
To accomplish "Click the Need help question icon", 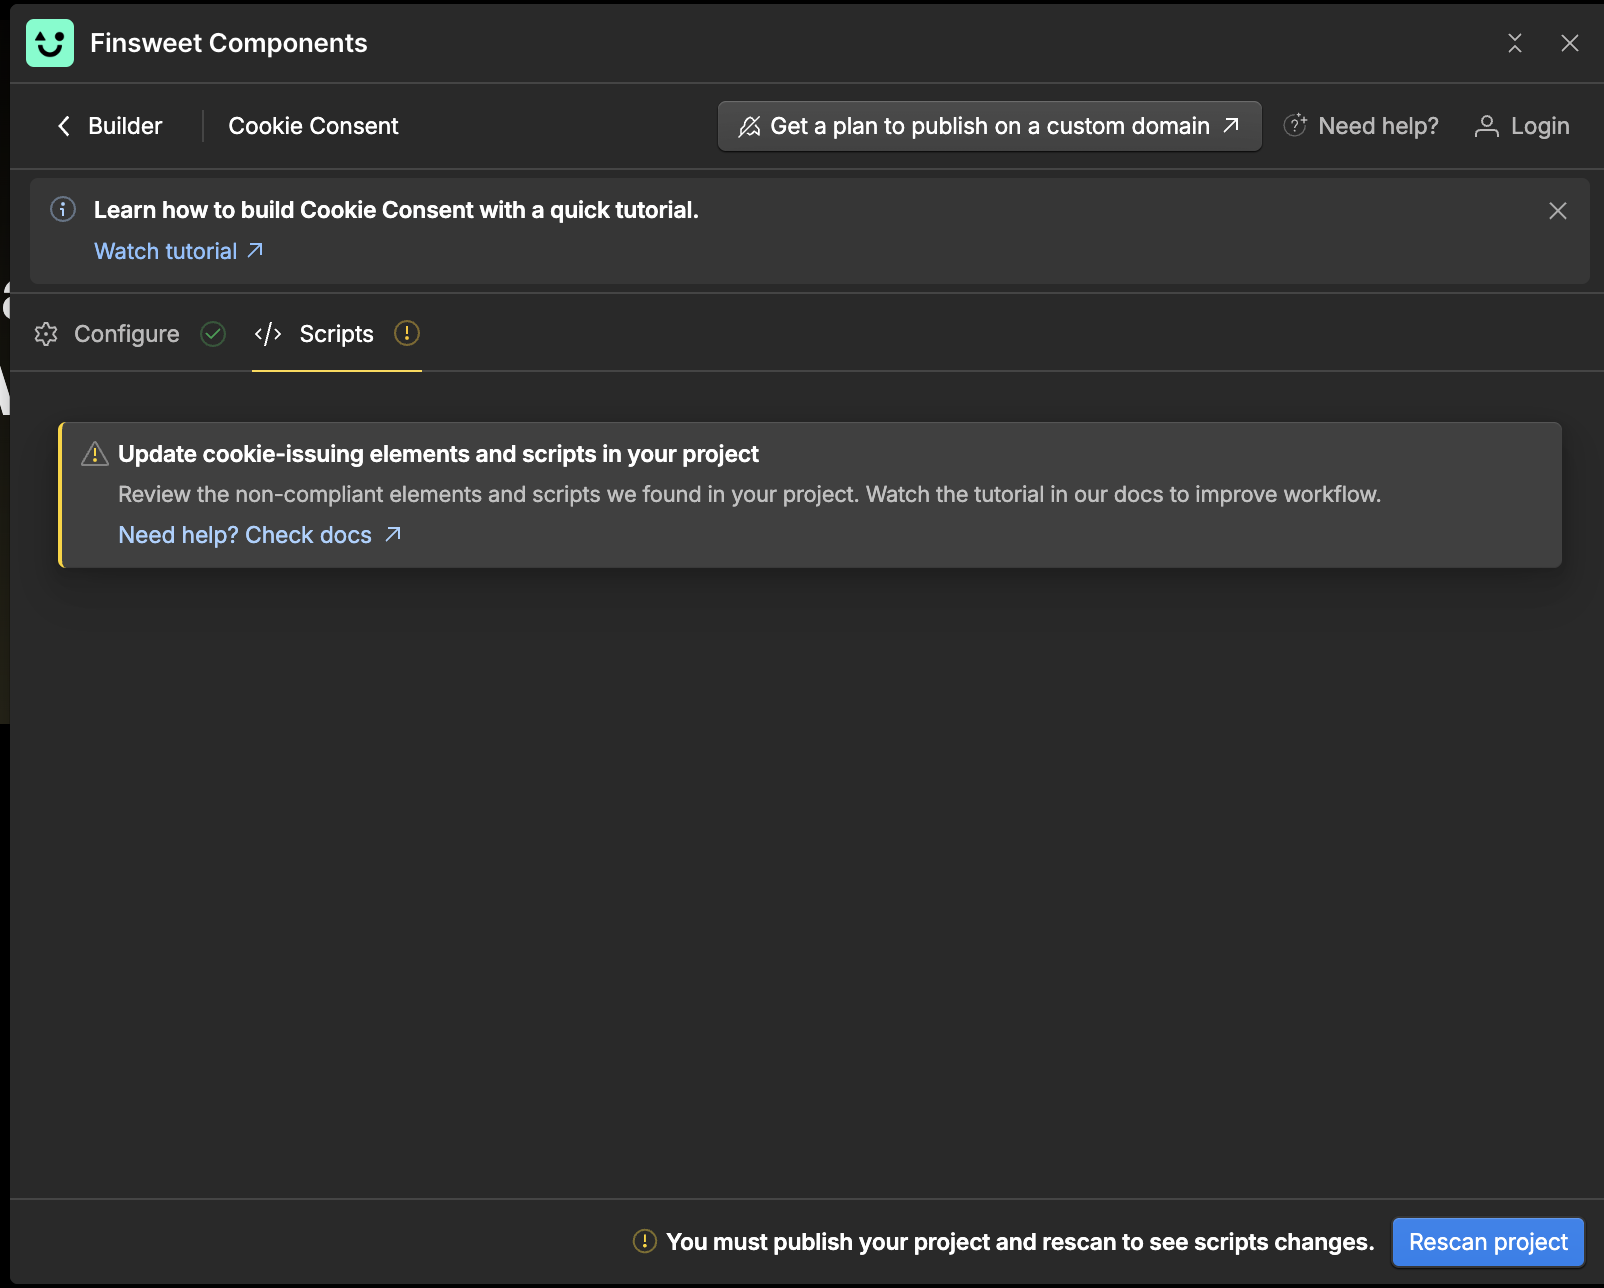I will pyautogui.click(x=1295, y=125).
